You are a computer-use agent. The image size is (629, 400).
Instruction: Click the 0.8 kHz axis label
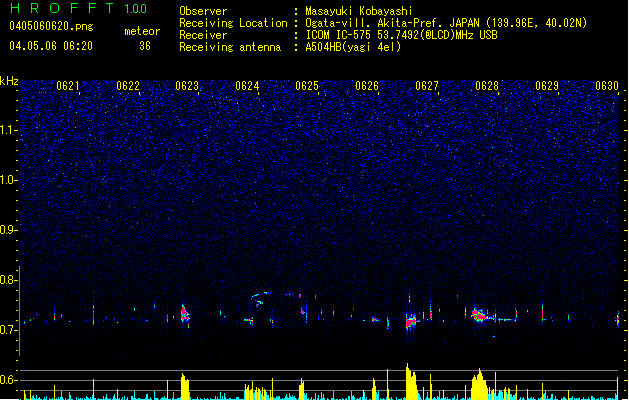pyautogui.click(x=9, y=280)
